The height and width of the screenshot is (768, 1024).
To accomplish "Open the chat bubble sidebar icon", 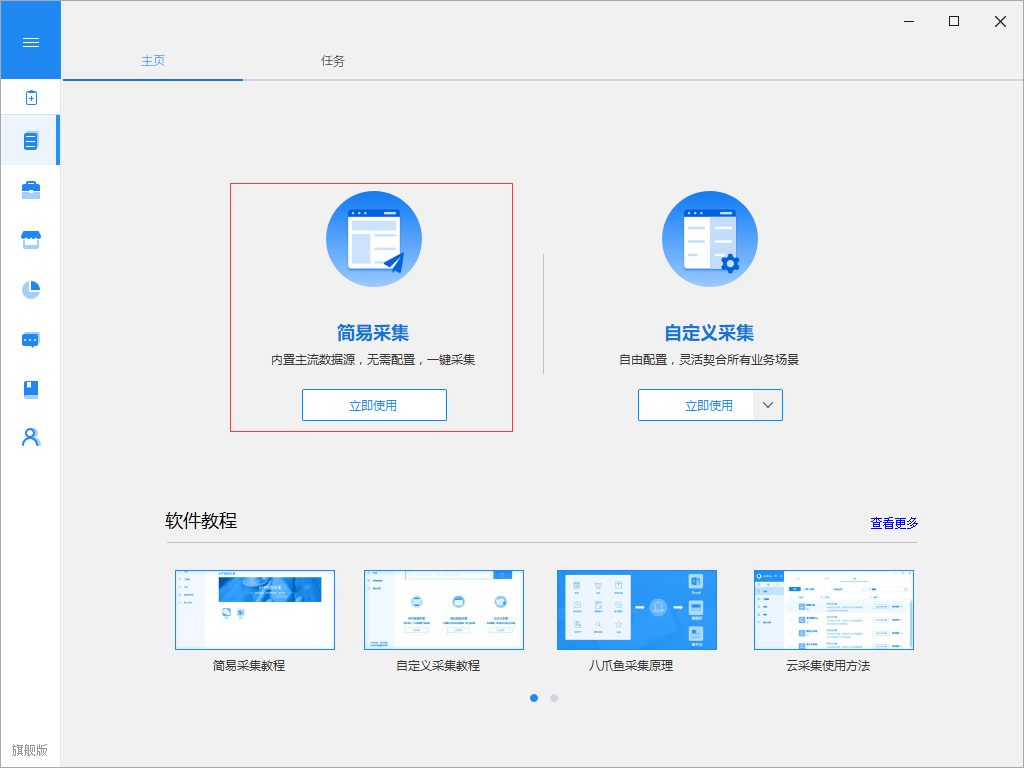I will 31,340.
